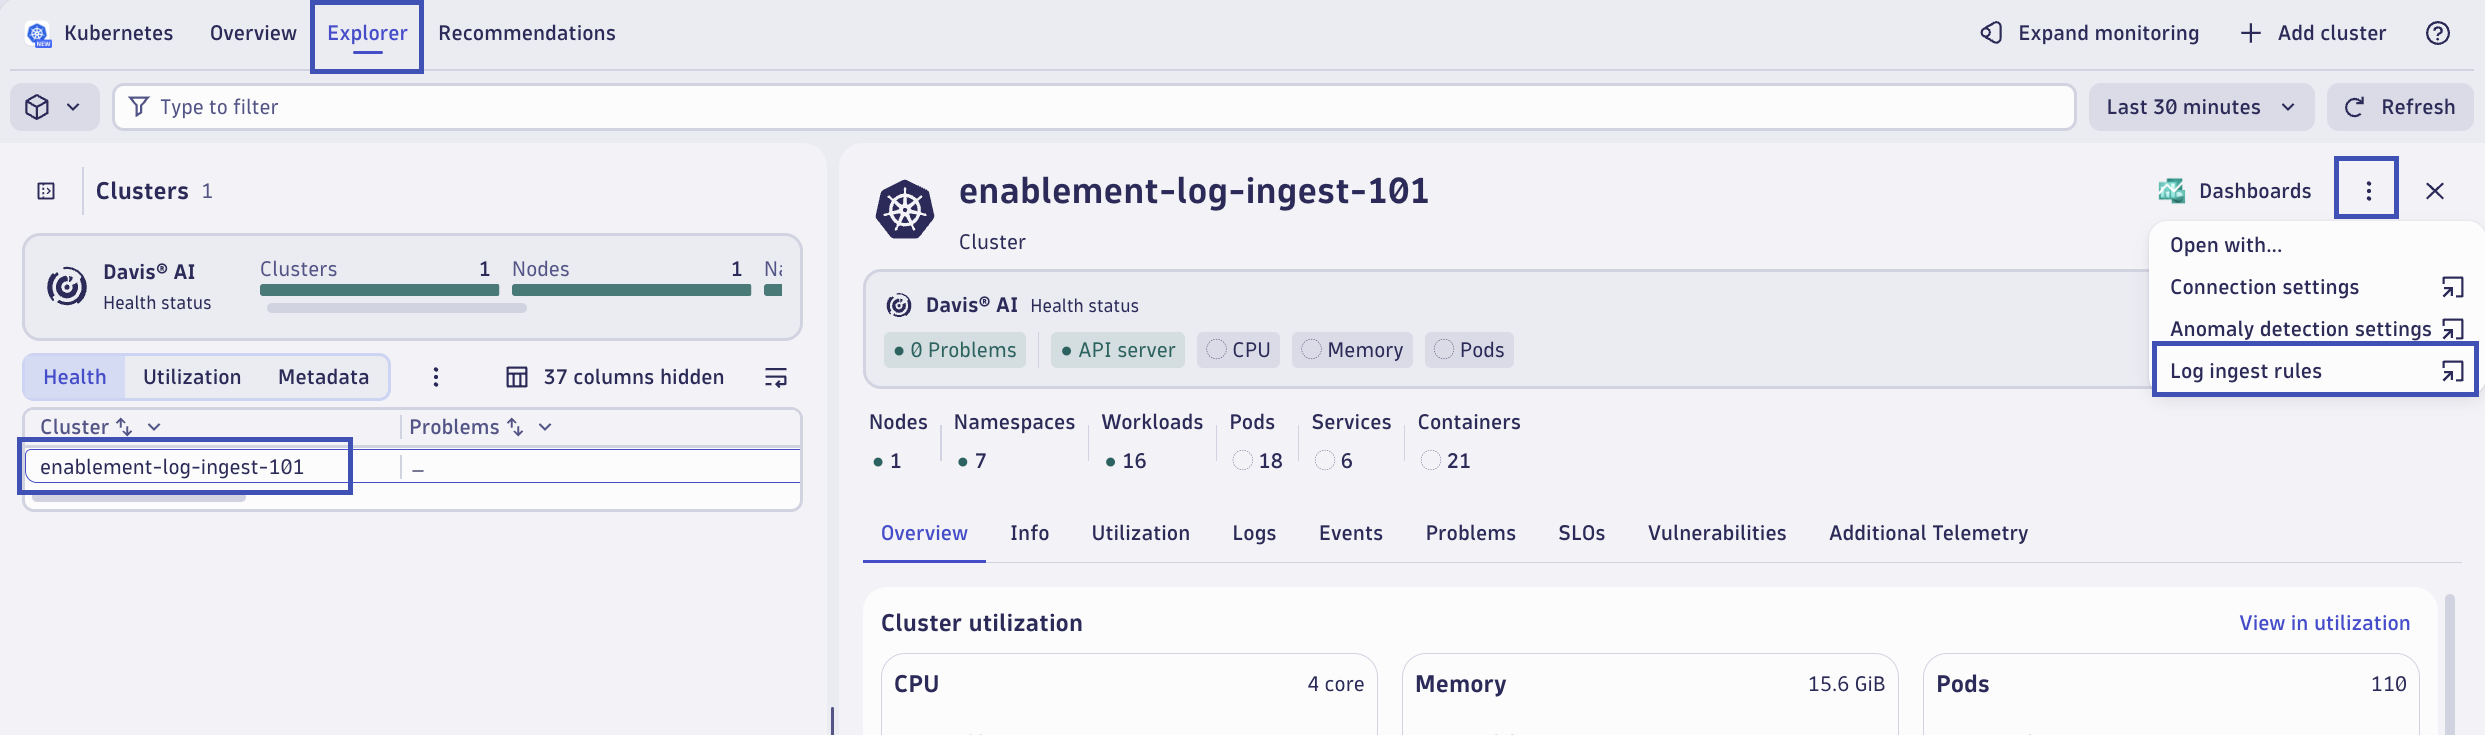Click the API server status chip
The image size is (2485, 735).
pos(1118,350)
